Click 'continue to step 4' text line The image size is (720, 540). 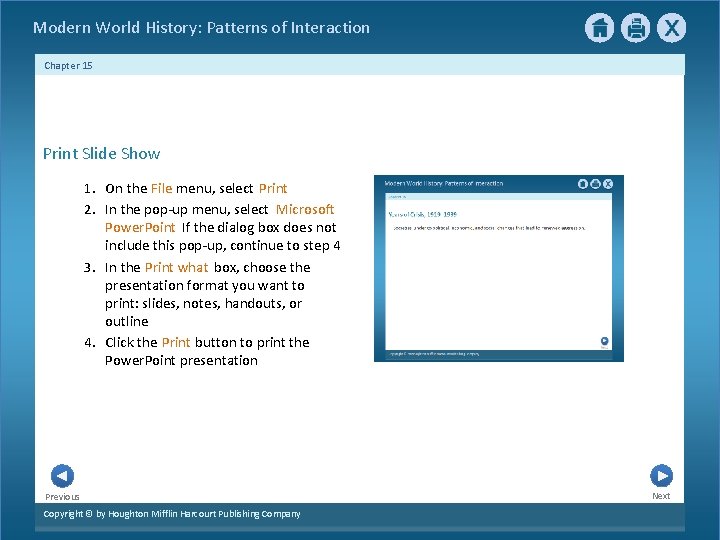tap(285, 246)
